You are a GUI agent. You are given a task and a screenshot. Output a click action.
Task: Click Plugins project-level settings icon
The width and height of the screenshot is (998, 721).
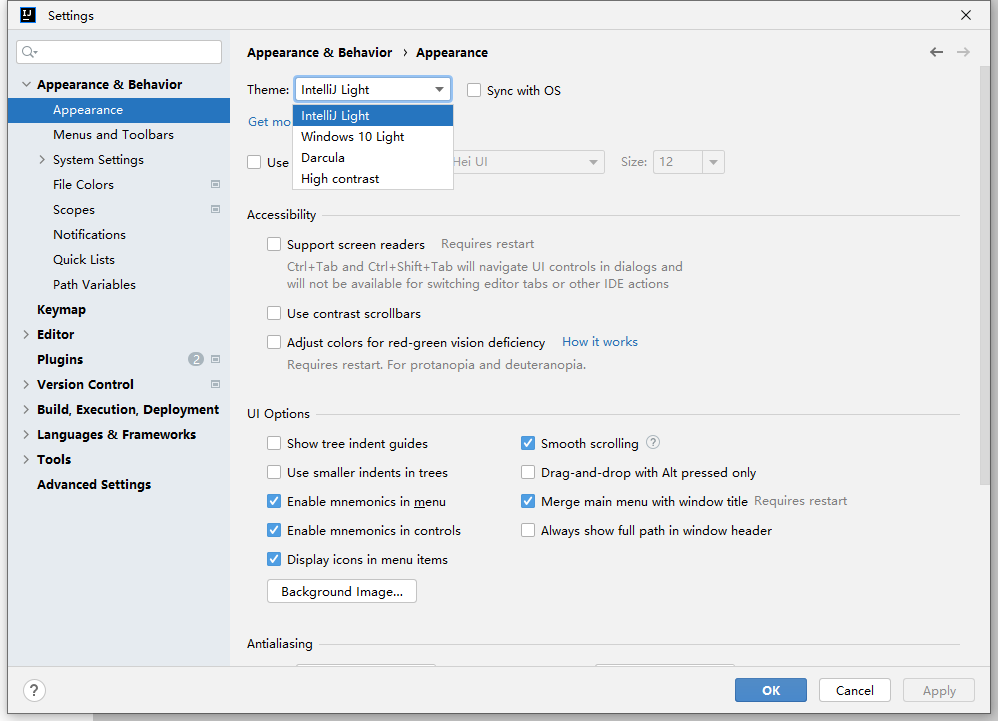pyautogui.click(x=216, y=360)
